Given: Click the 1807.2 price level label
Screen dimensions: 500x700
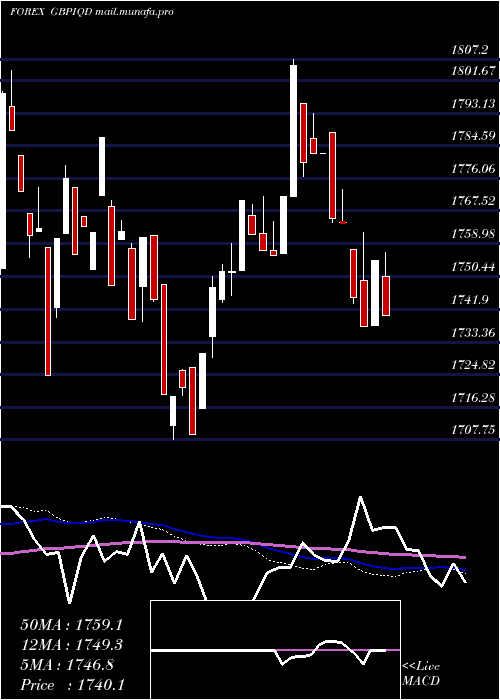Looking at the screenshot, I should [x=469, y=50].
